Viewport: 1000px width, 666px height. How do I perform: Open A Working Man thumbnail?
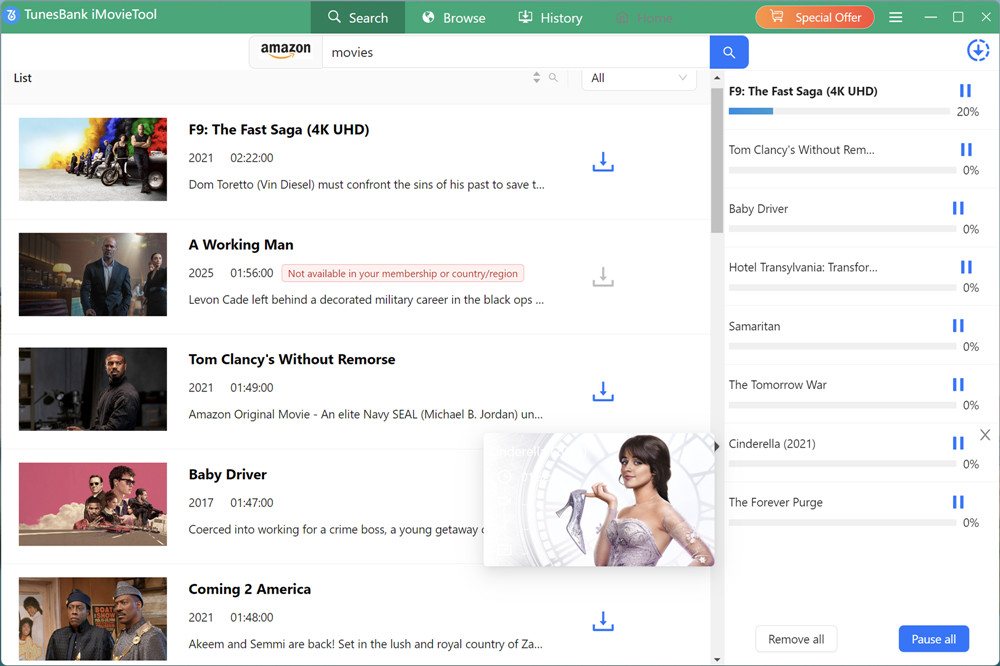point(93,274)
